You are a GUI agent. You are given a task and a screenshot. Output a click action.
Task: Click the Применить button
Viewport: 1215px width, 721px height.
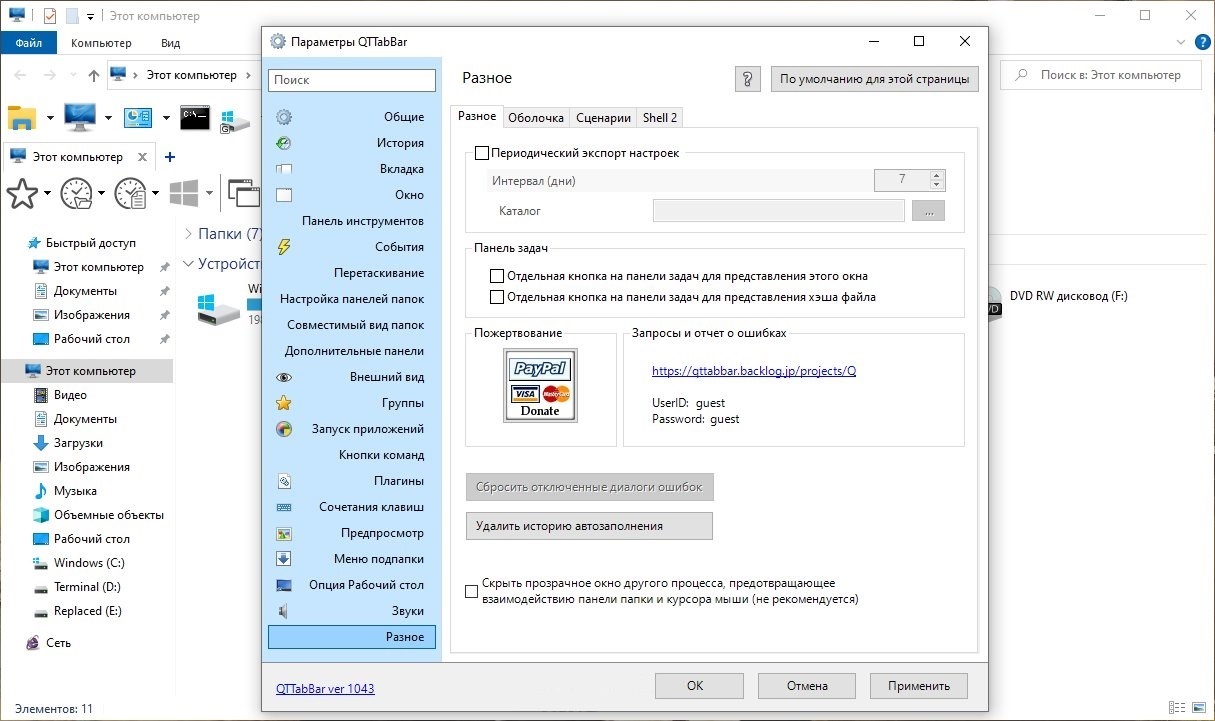point(918,686)
